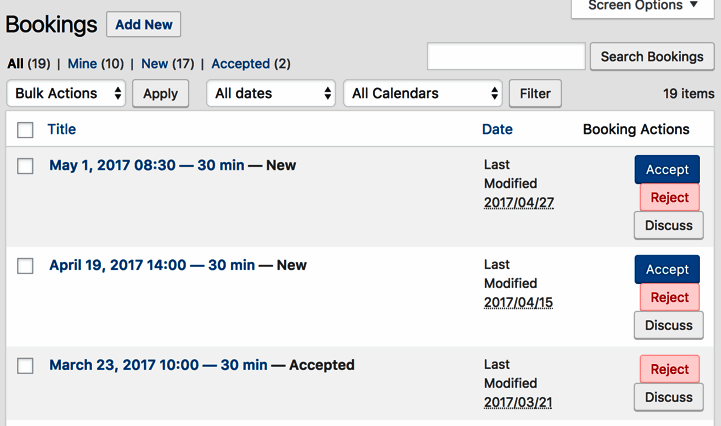View the Accepted bookings list

pyautogui.click(x=240, y=64)
